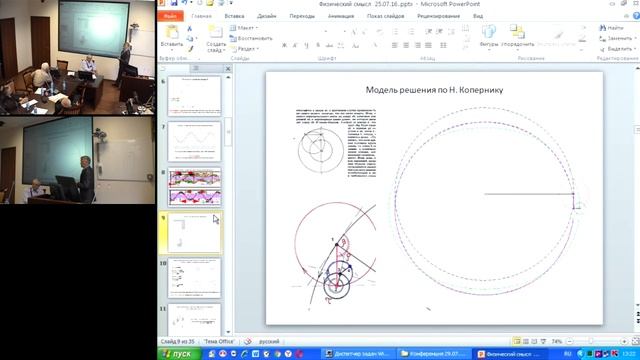
Task: Start slideshow from status bar icon
Action: 543,341
